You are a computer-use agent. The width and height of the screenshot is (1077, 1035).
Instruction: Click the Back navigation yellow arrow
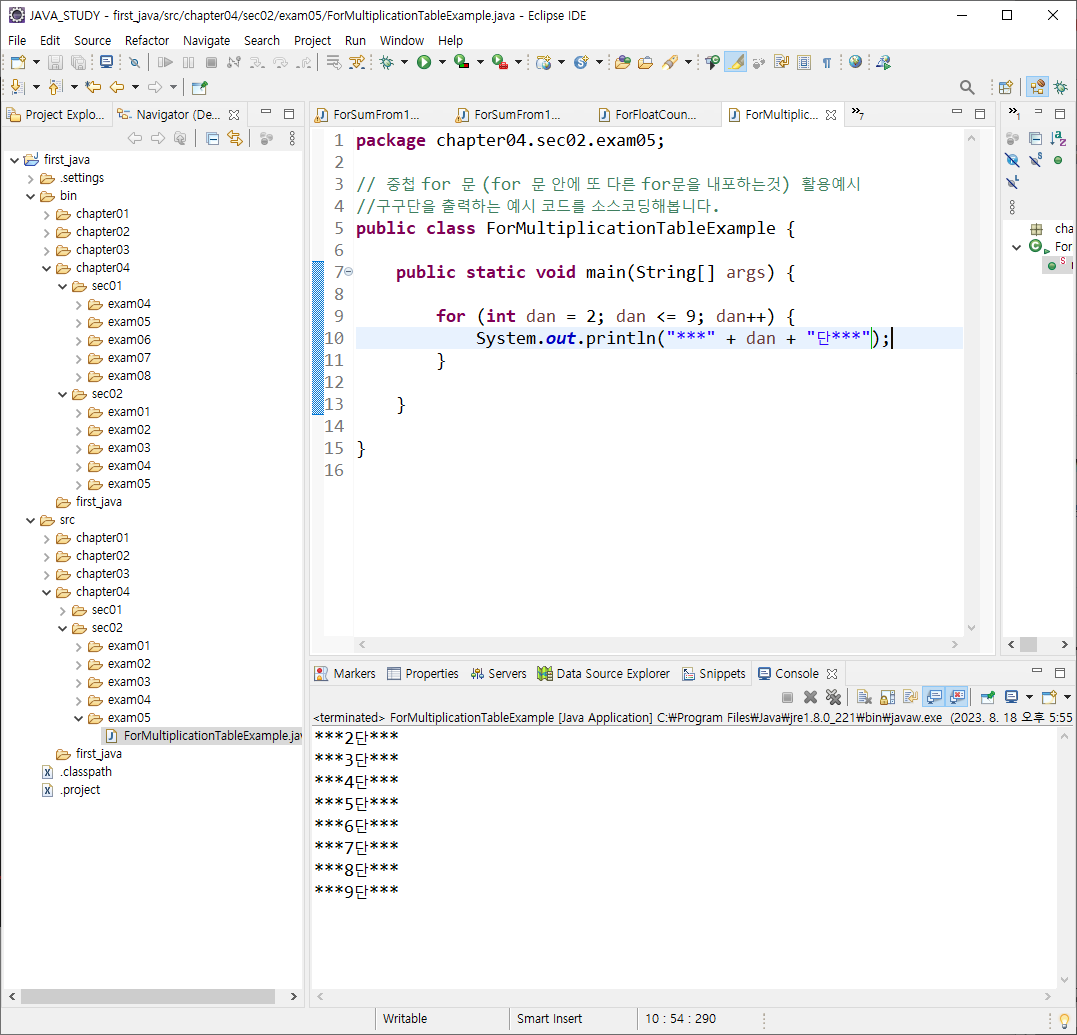(117, 87)
